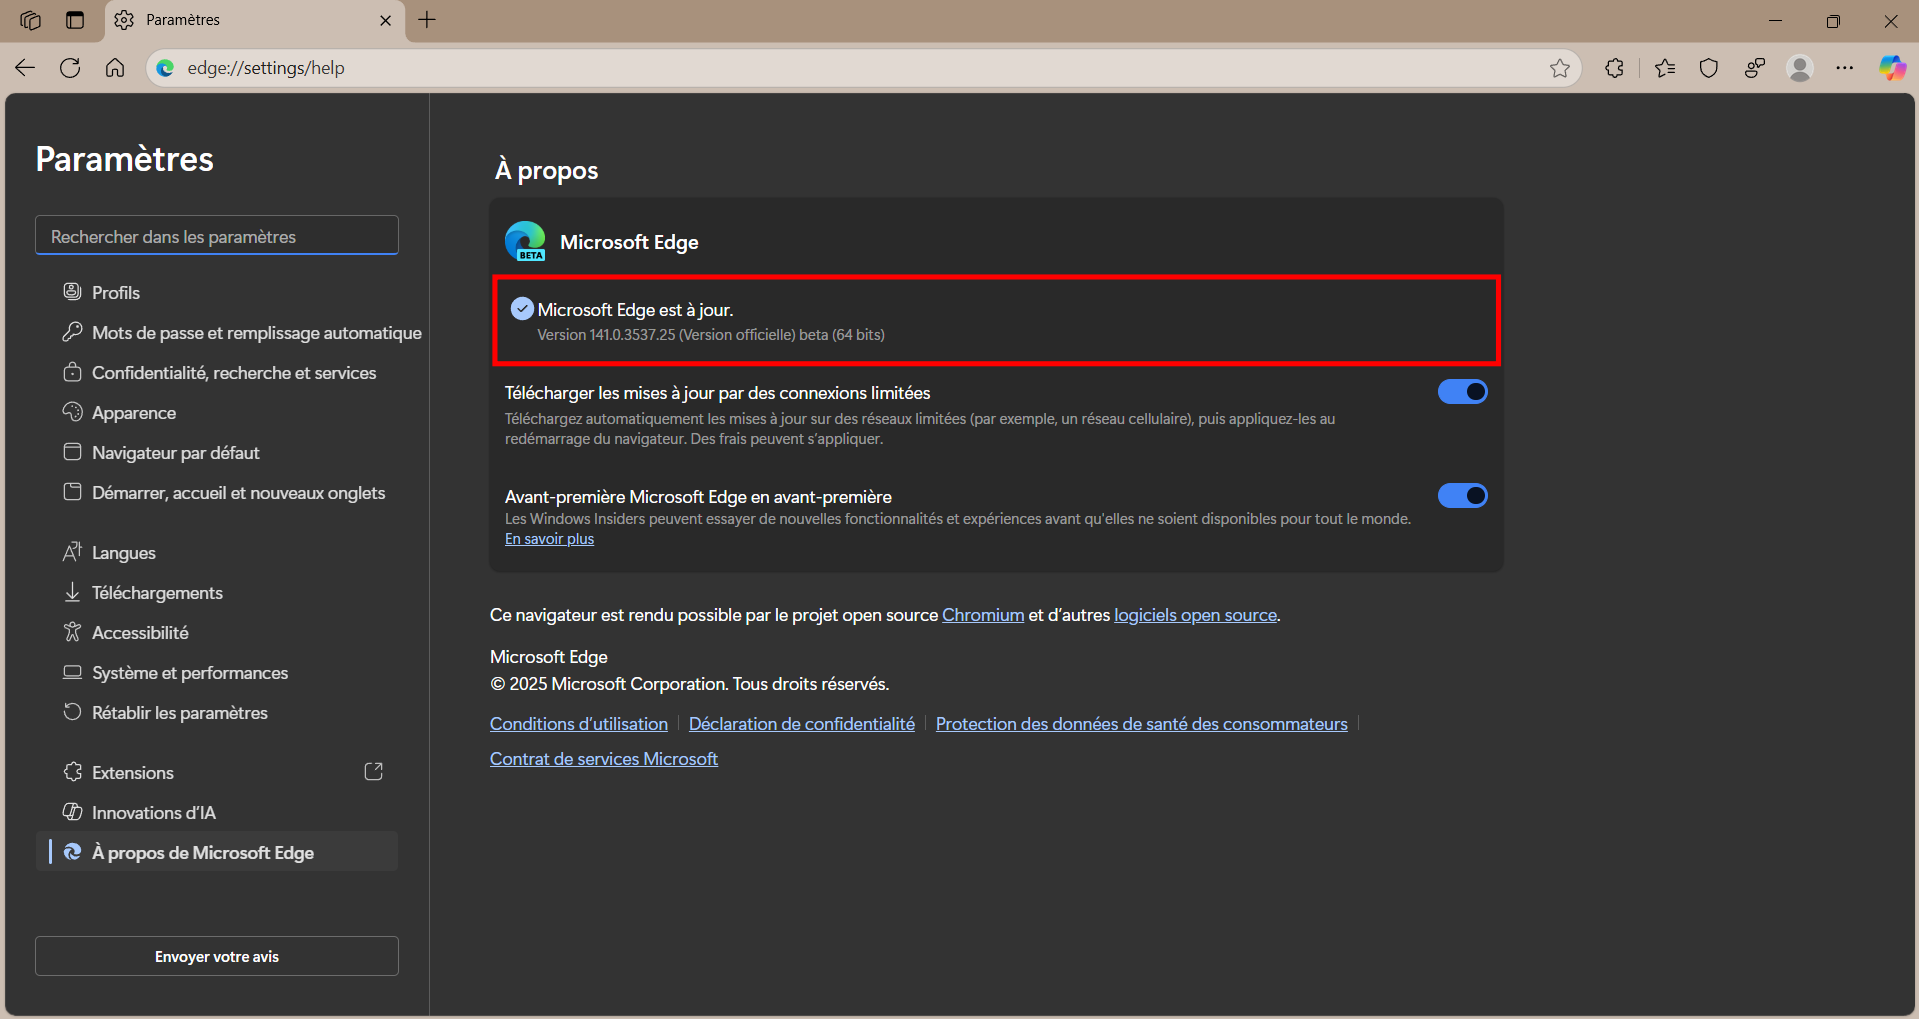
Task: Click the profile avatar icon
Action: tap(1799, 68)
